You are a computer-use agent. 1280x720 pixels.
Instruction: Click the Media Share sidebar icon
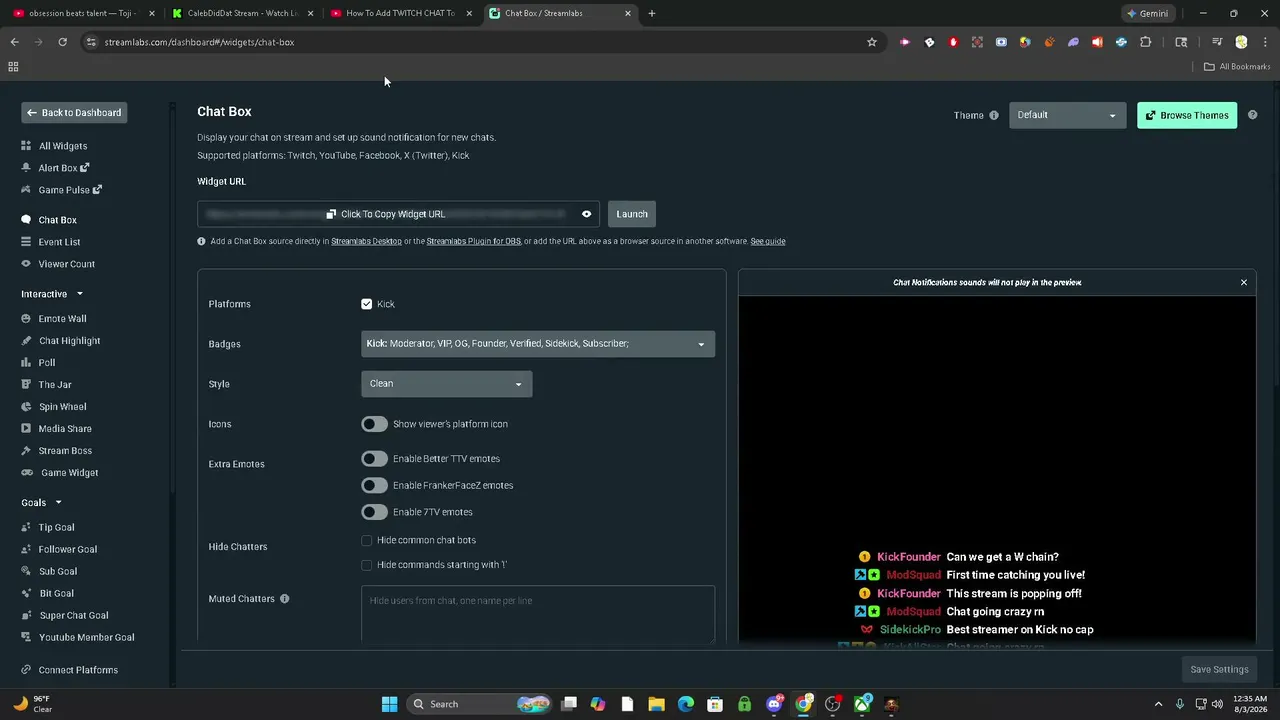26,429
